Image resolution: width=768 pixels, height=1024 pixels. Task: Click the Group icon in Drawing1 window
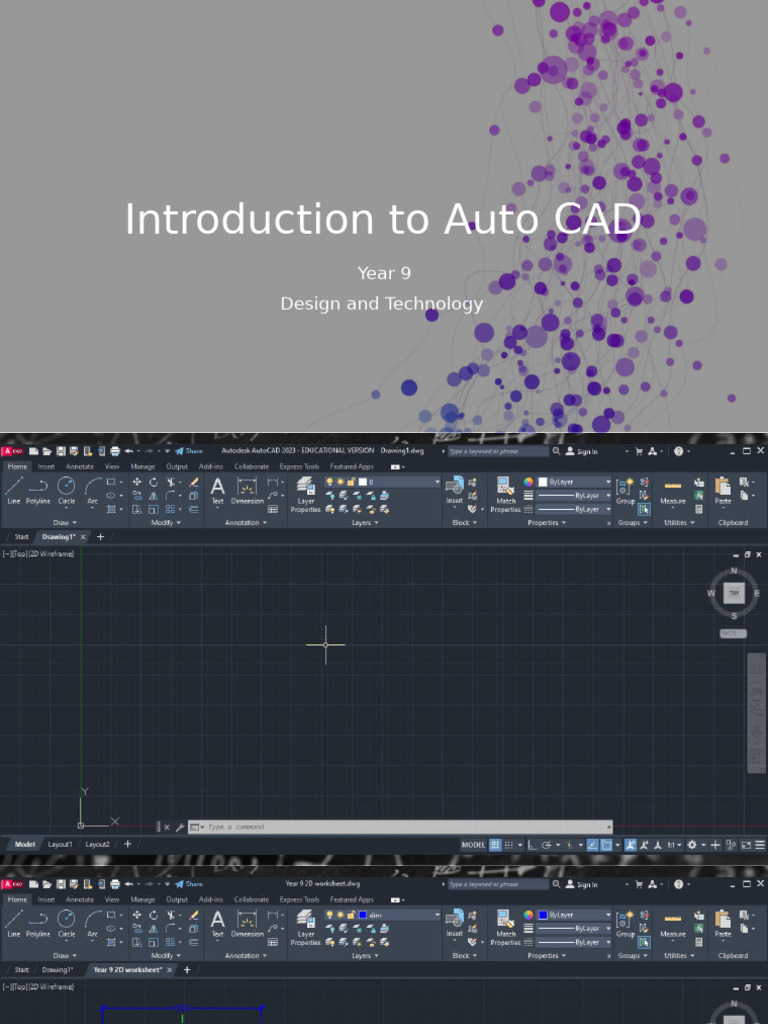[x=625, y=490]
